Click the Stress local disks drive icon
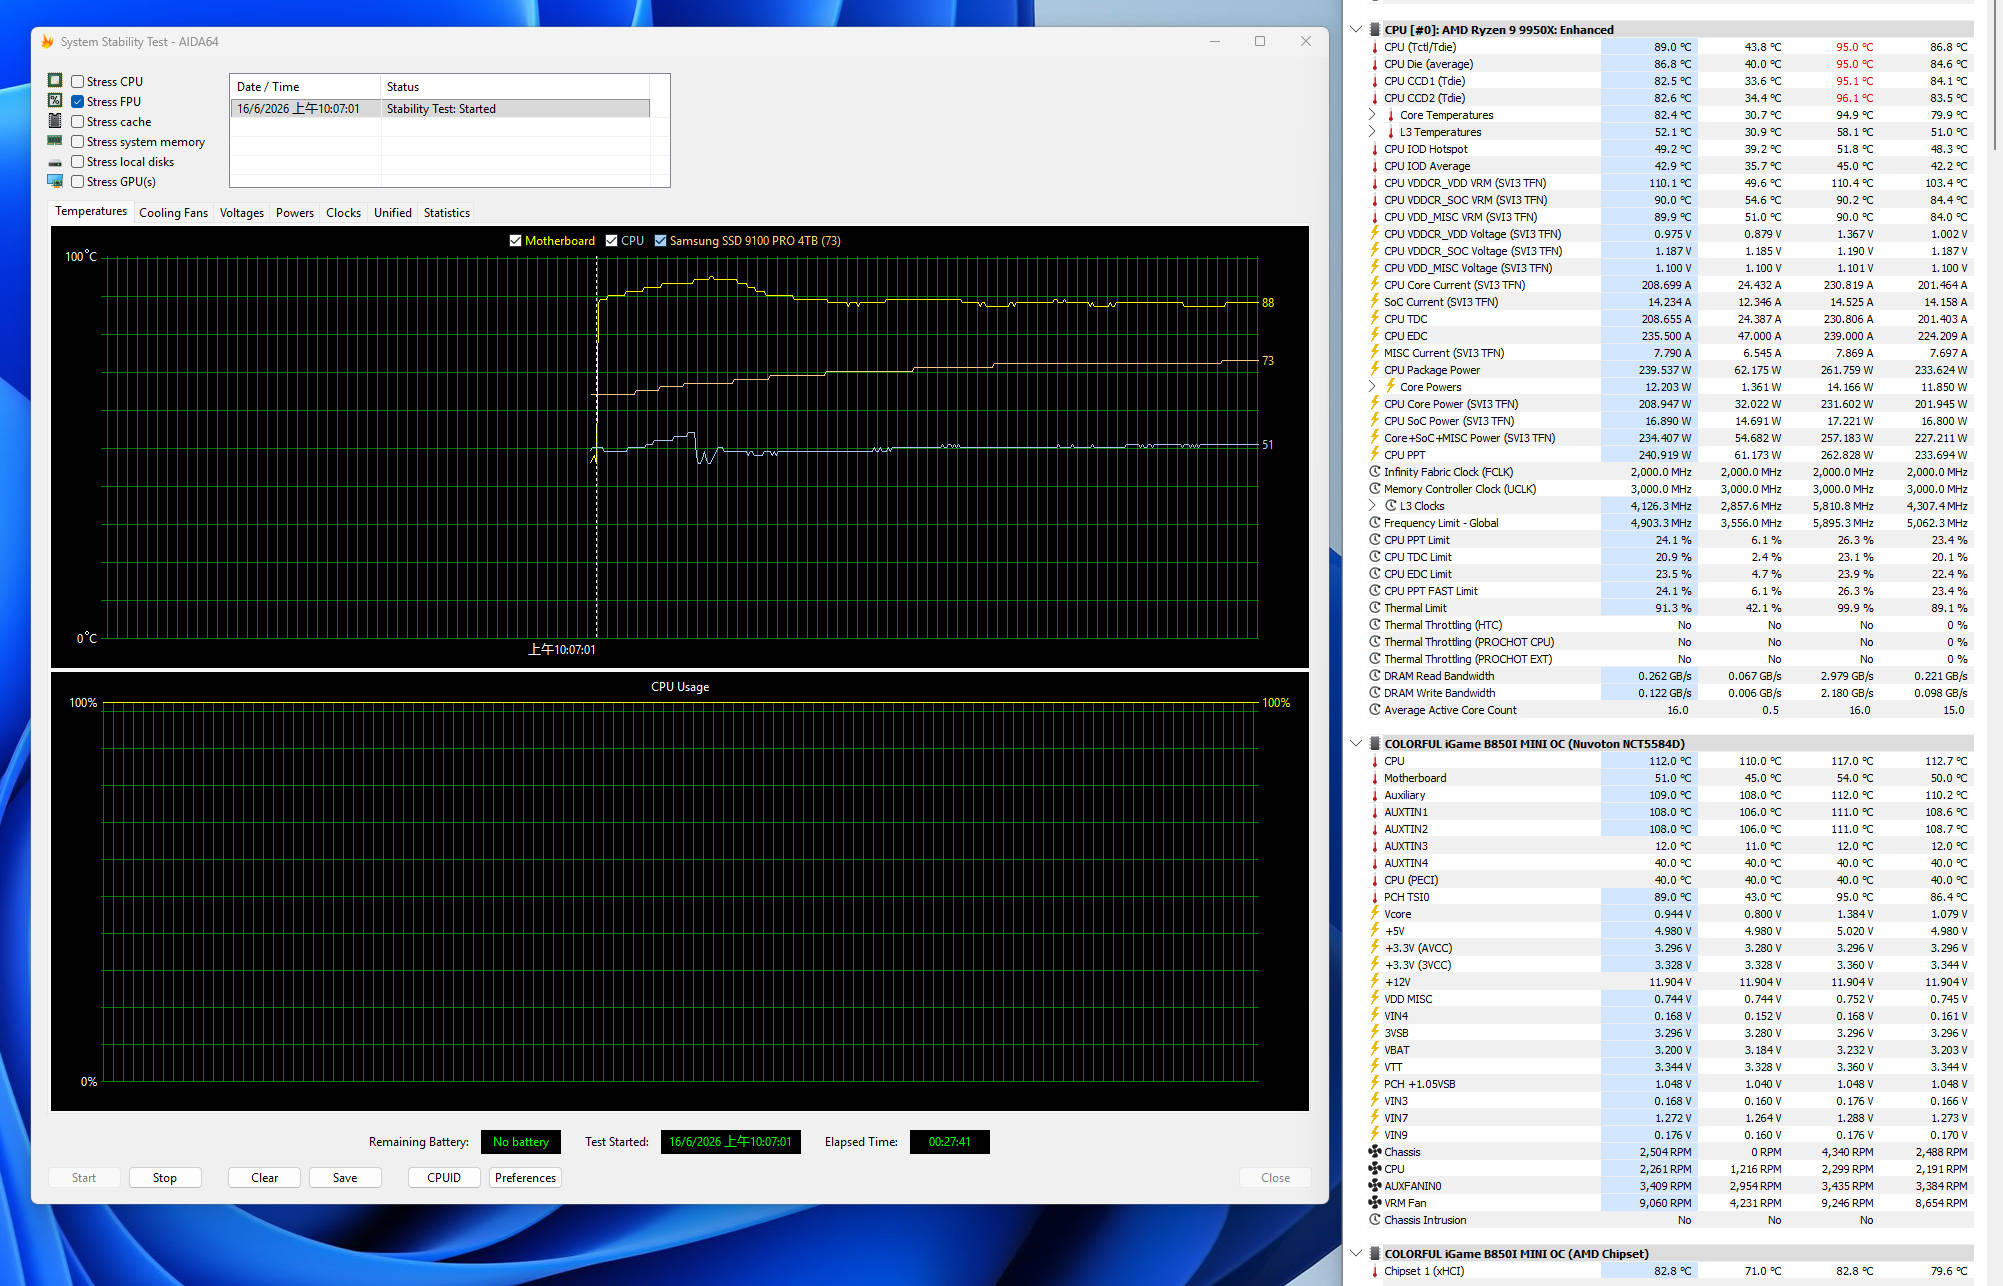The width and height of the screenshot is (2003, 1286). point(55,162)
